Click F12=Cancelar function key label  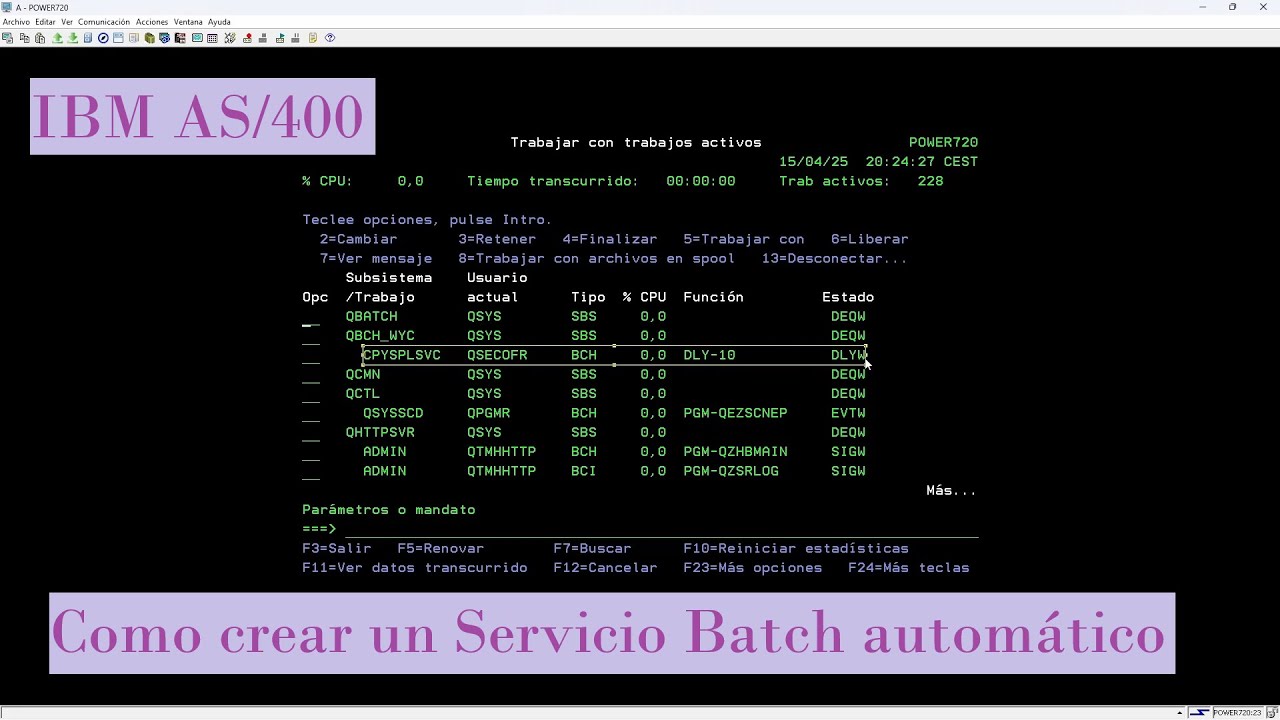point(605,568)
